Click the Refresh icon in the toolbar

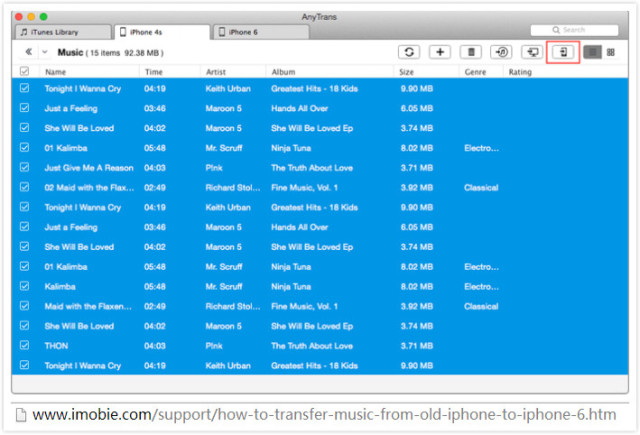409,52
